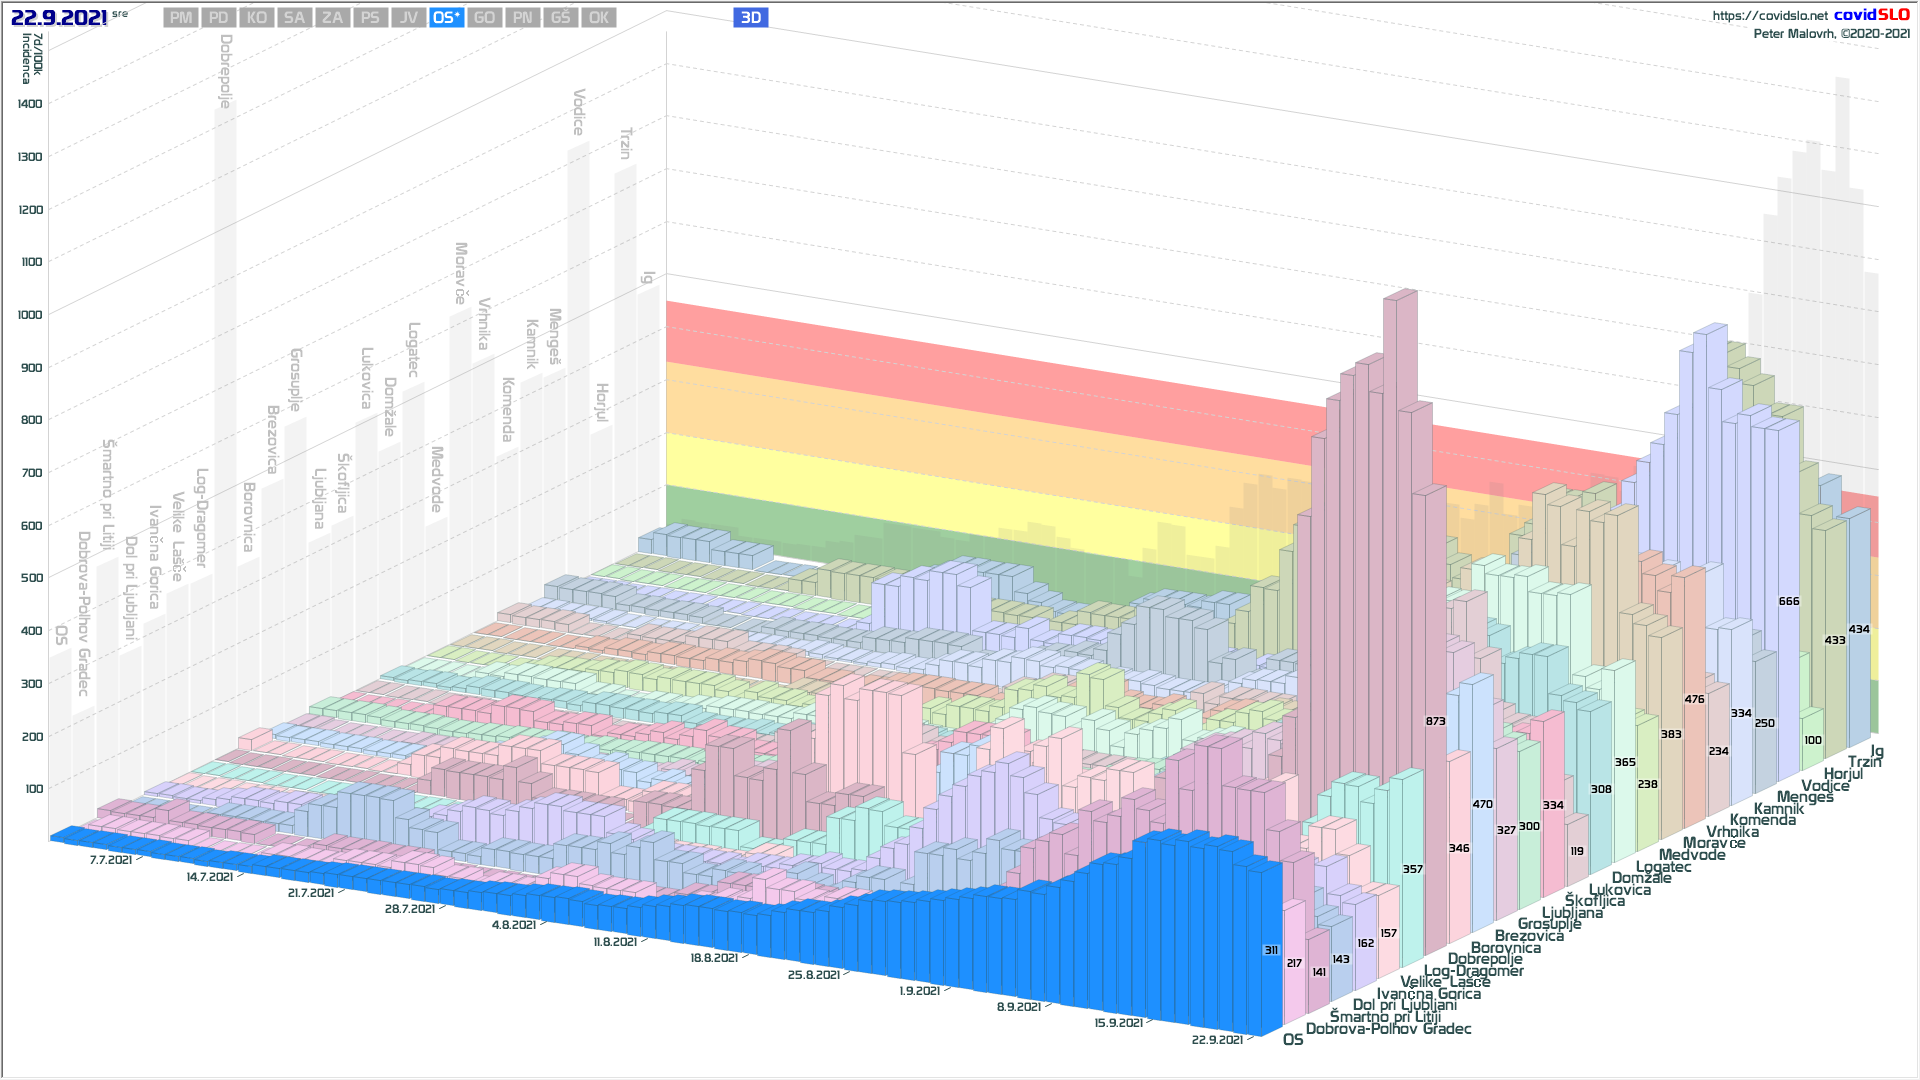1920x1080 pixels.
Task: Switch to the PD region tab
Action: point(219,18)
